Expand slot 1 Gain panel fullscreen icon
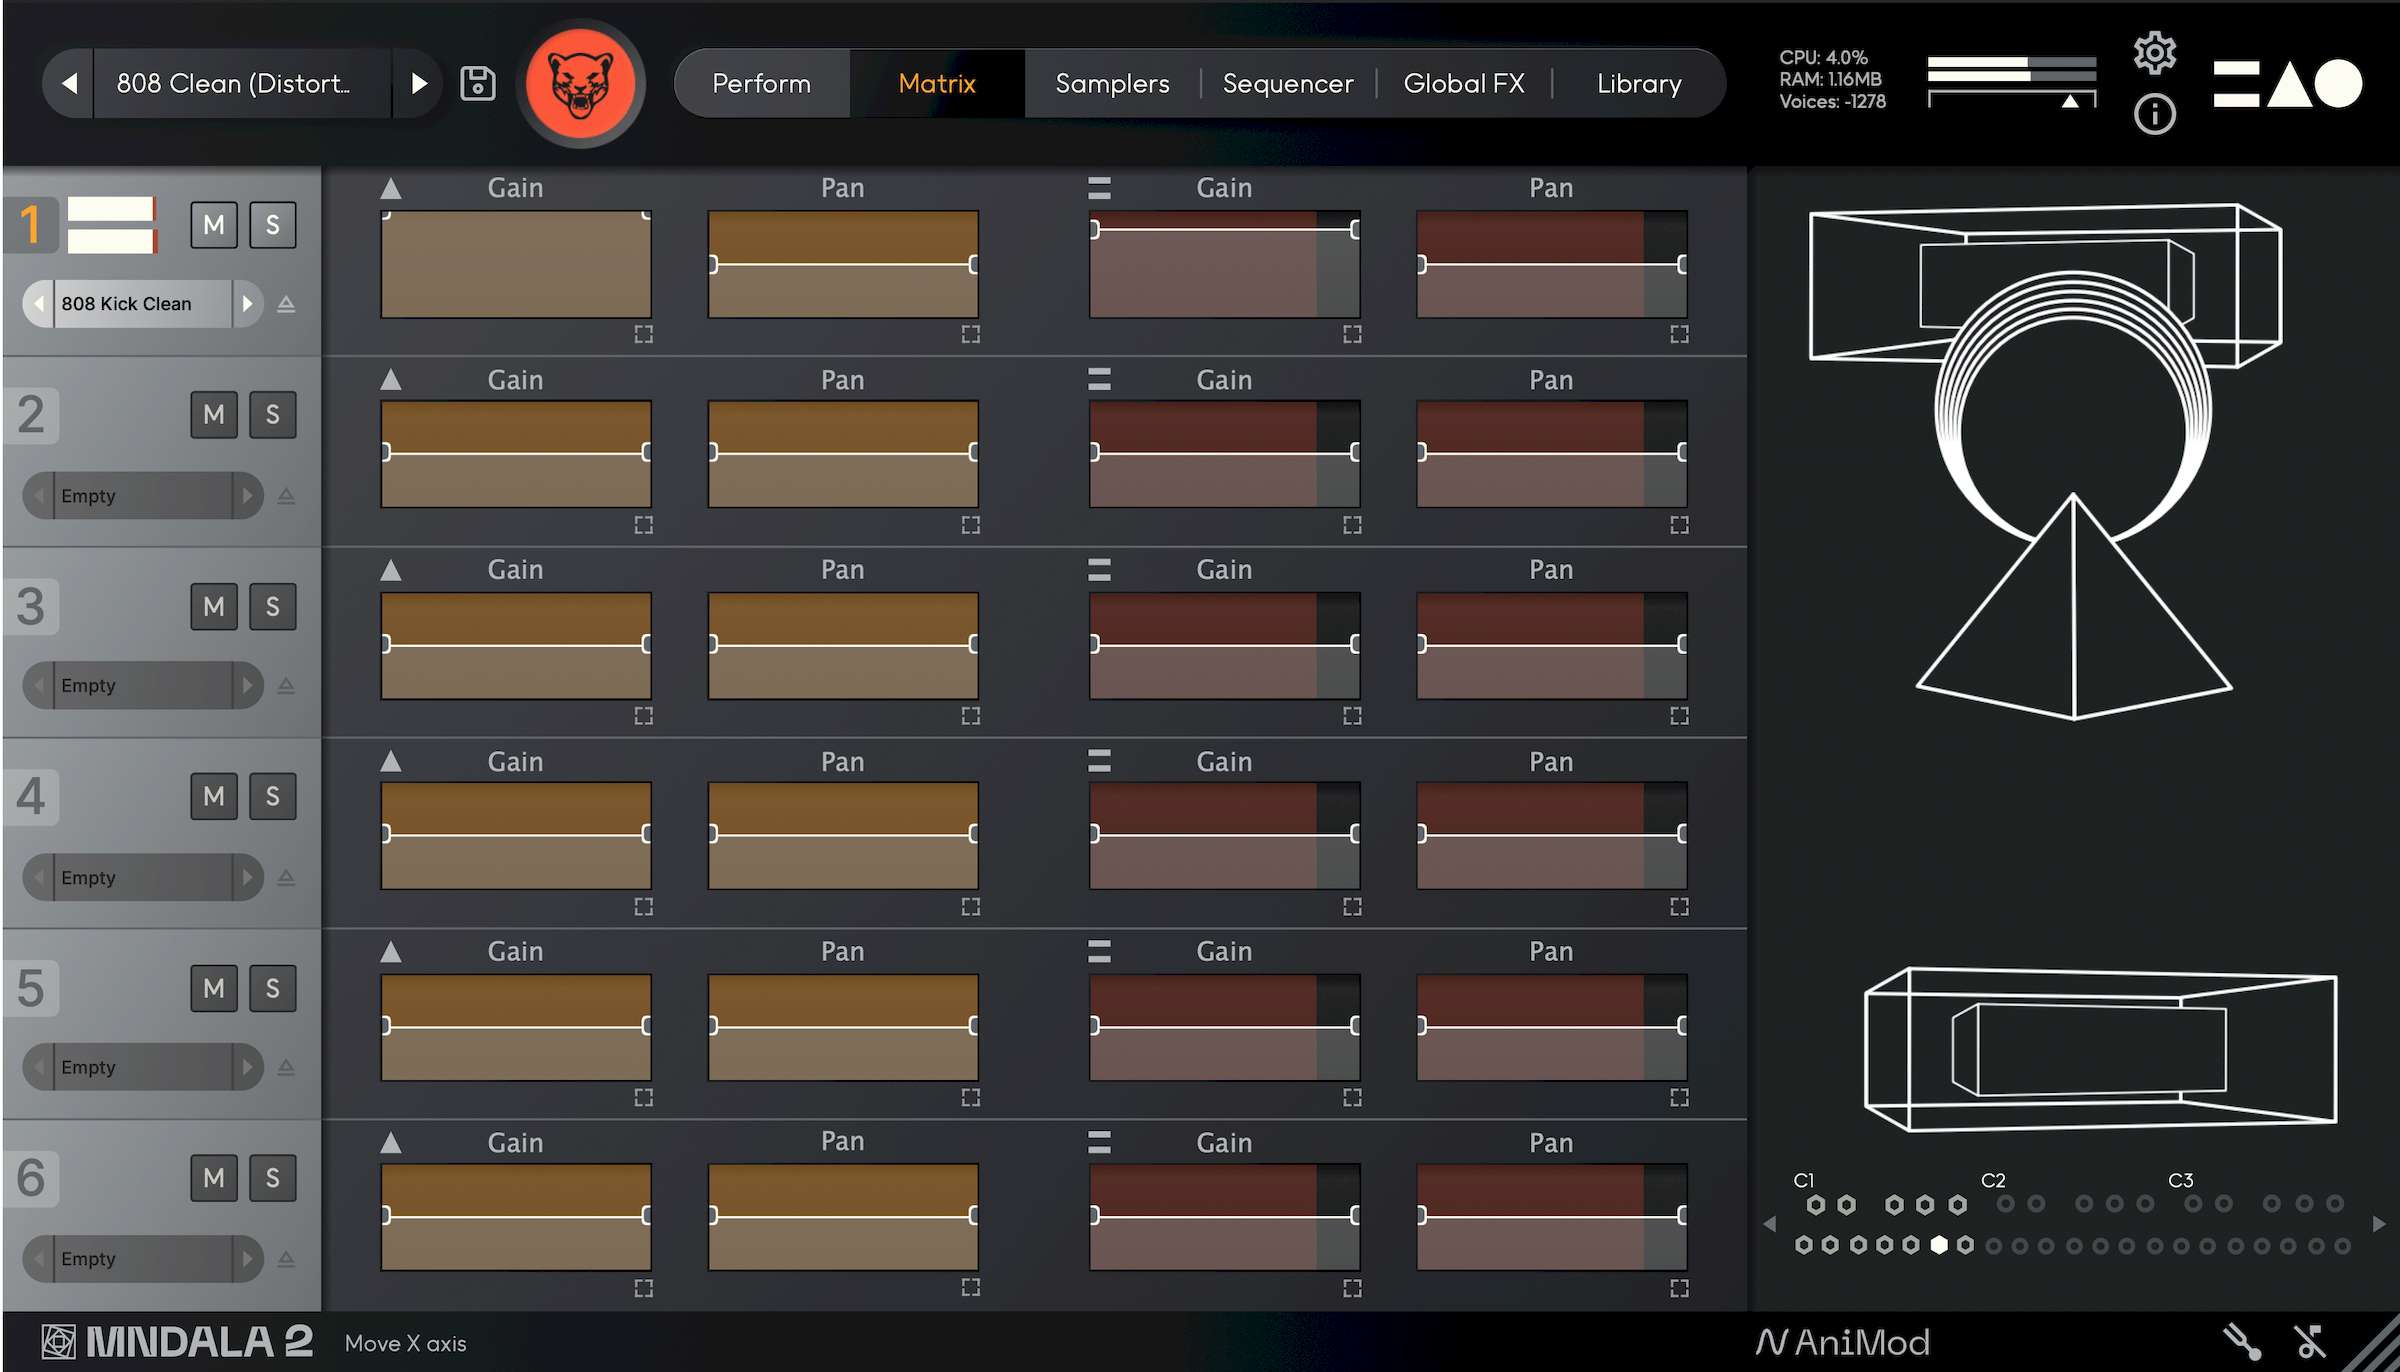Viewport: 2400px width, 1372px height. 643,334
